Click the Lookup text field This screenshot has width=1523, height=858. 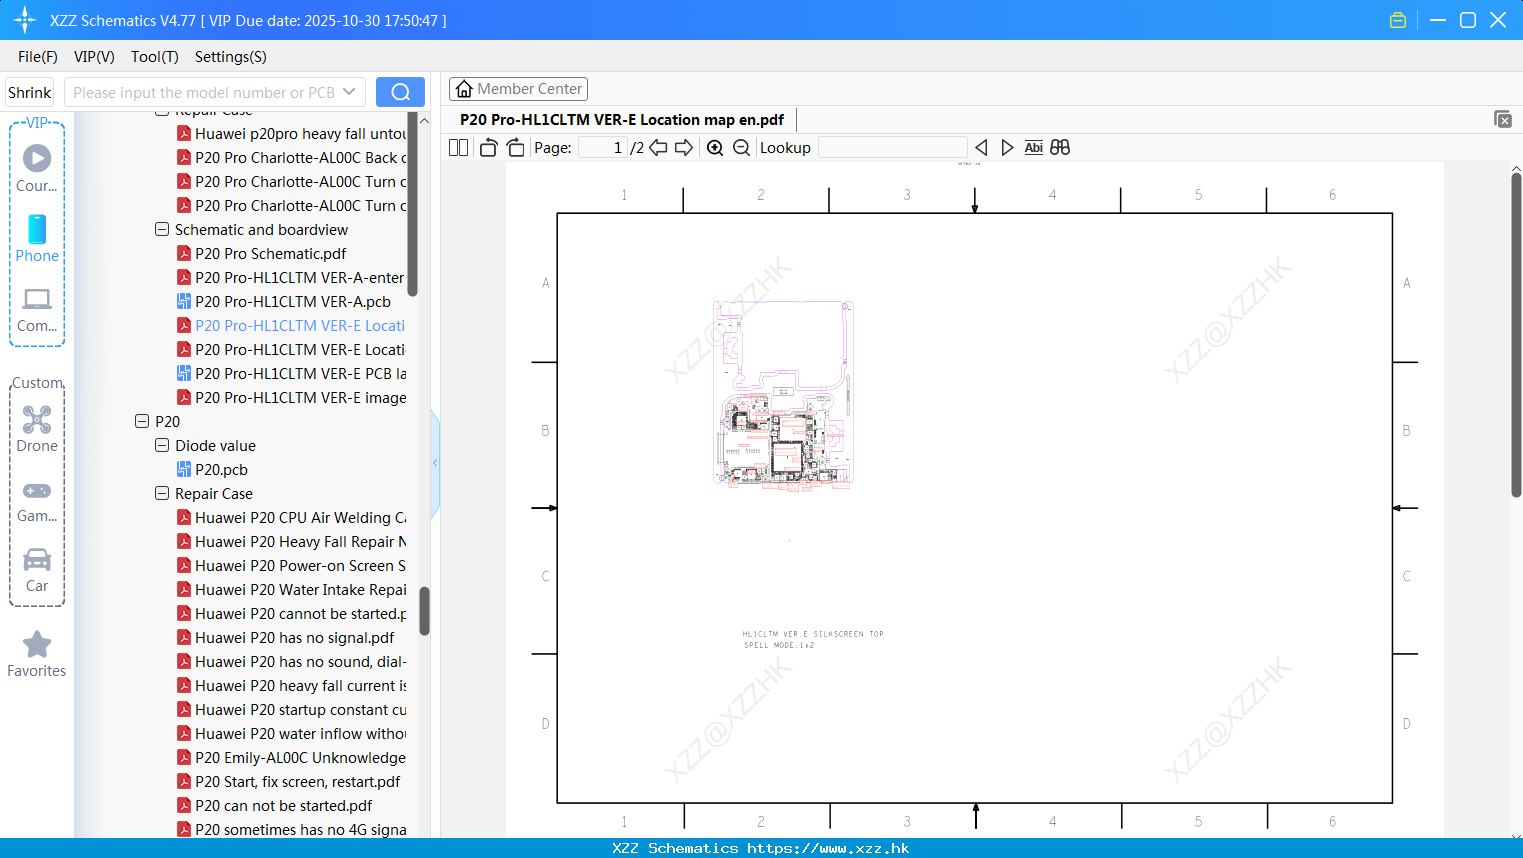point(892,147)
